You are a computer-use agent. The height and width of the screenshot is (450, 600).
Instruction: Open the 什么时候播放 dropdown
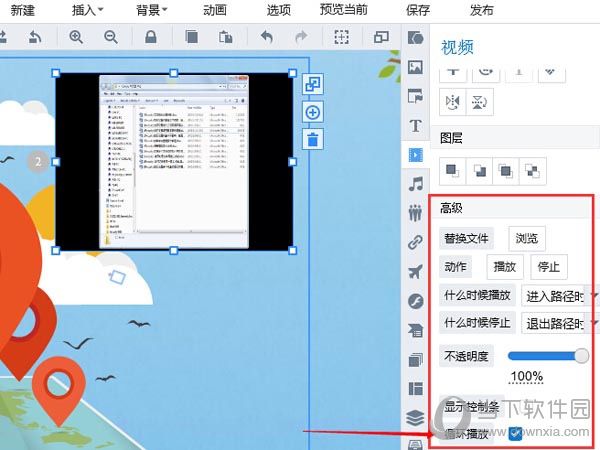coord(560,295)
